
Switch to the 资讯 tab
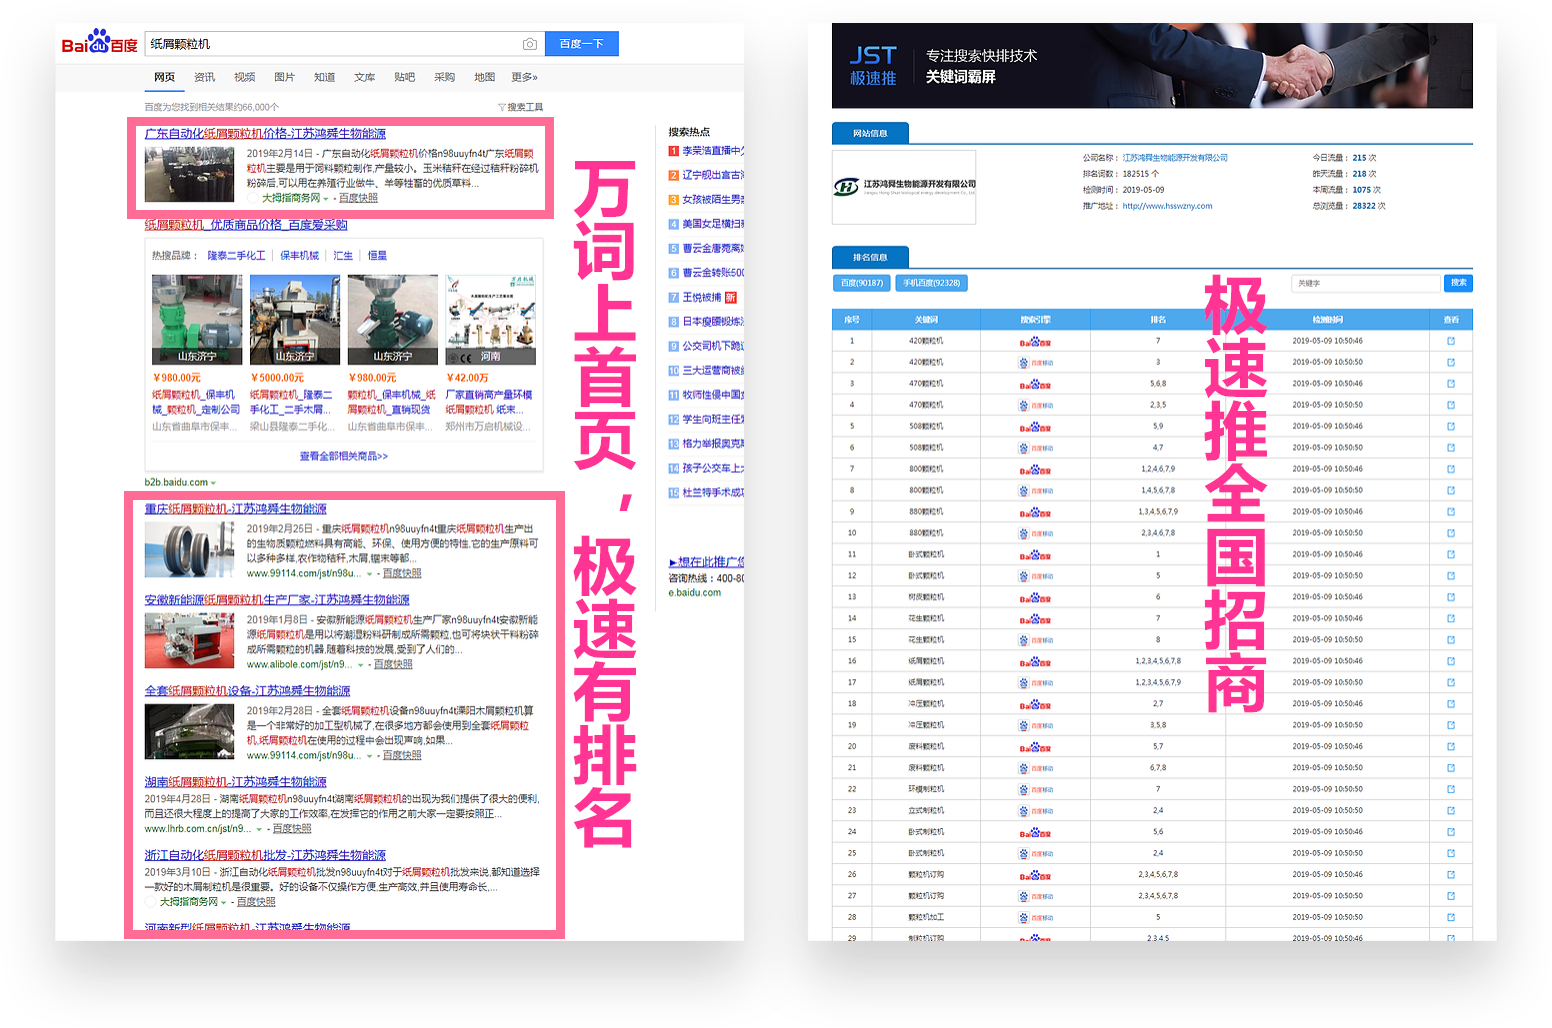click(x=204, y=77)
